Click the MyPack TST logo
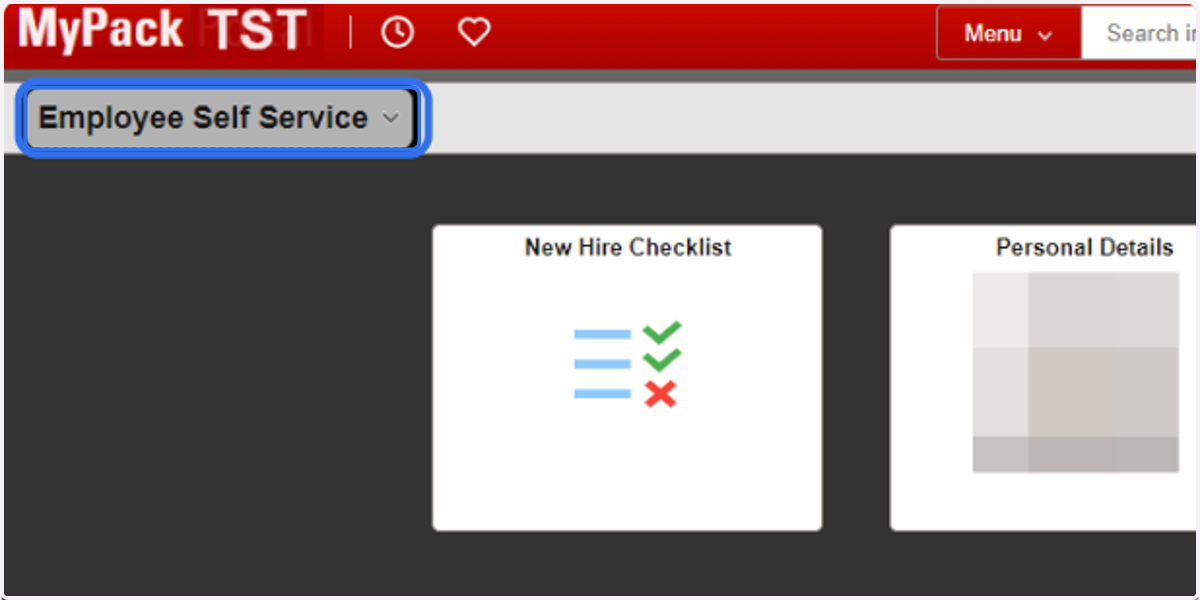This screenshot has height=600, width=1200. point(165,30)
